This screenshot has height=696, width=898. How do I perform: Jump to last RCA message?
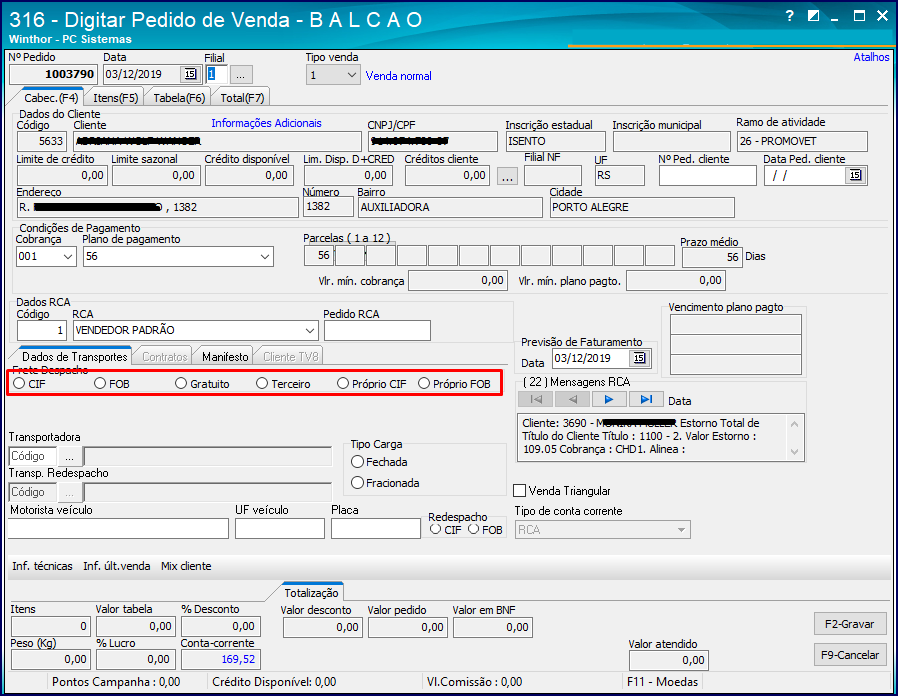[x=645, y=400]
